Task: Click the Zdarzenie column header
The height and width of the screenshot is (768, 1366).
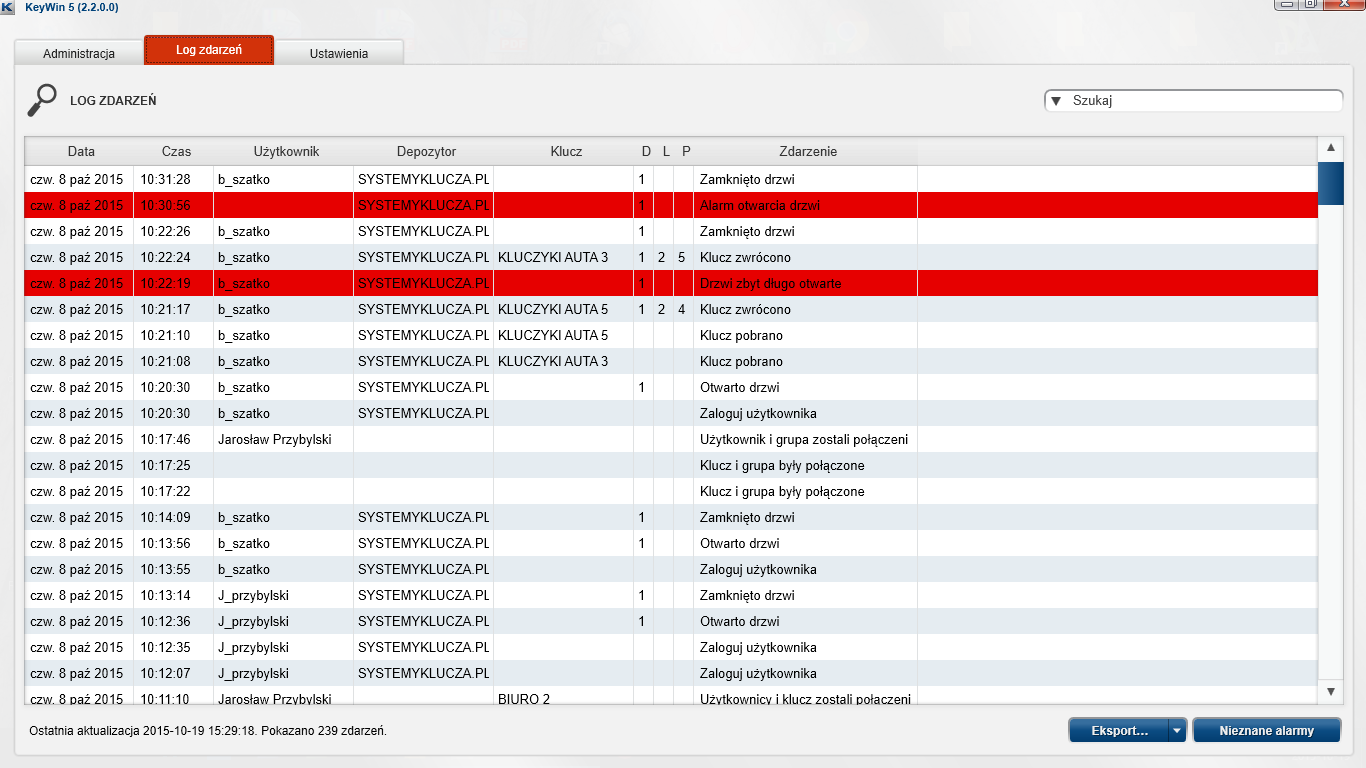Action: pos(807,152)
